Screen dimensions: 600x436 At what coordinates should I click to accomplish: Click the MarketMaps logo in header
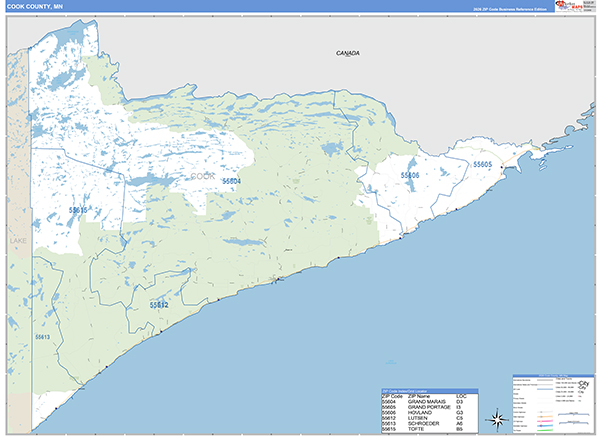[x=568, y=6]
